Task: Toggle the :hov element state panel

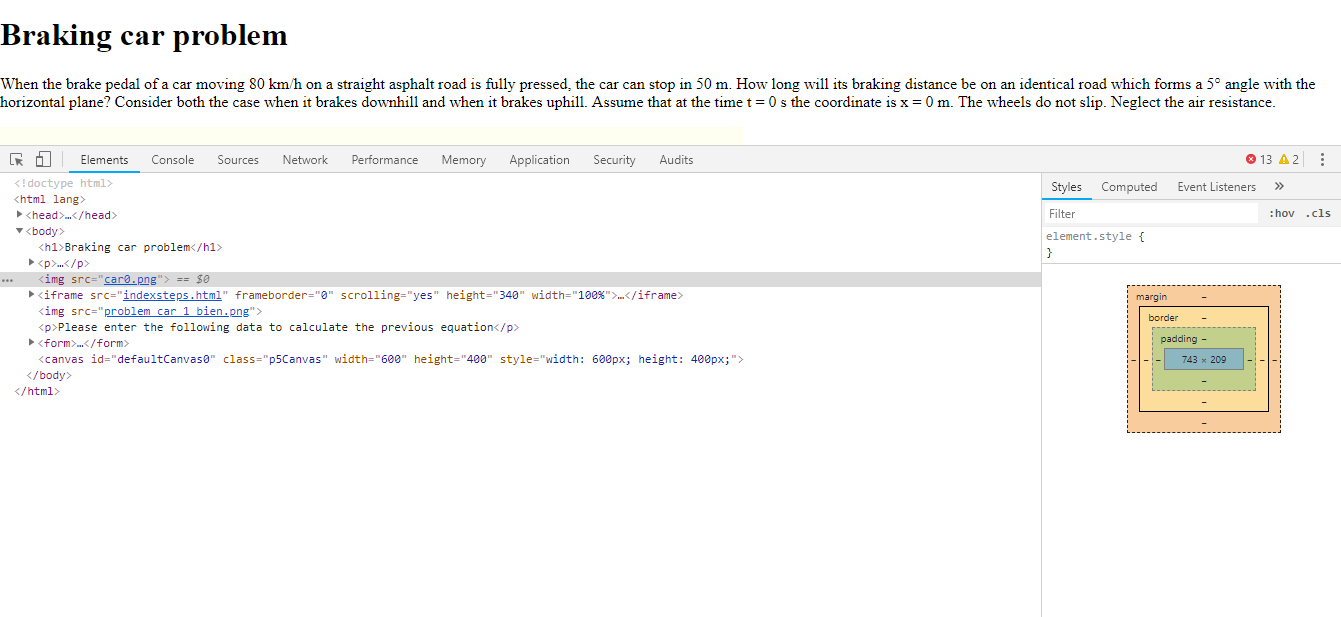Action: tap(1281, 214)
